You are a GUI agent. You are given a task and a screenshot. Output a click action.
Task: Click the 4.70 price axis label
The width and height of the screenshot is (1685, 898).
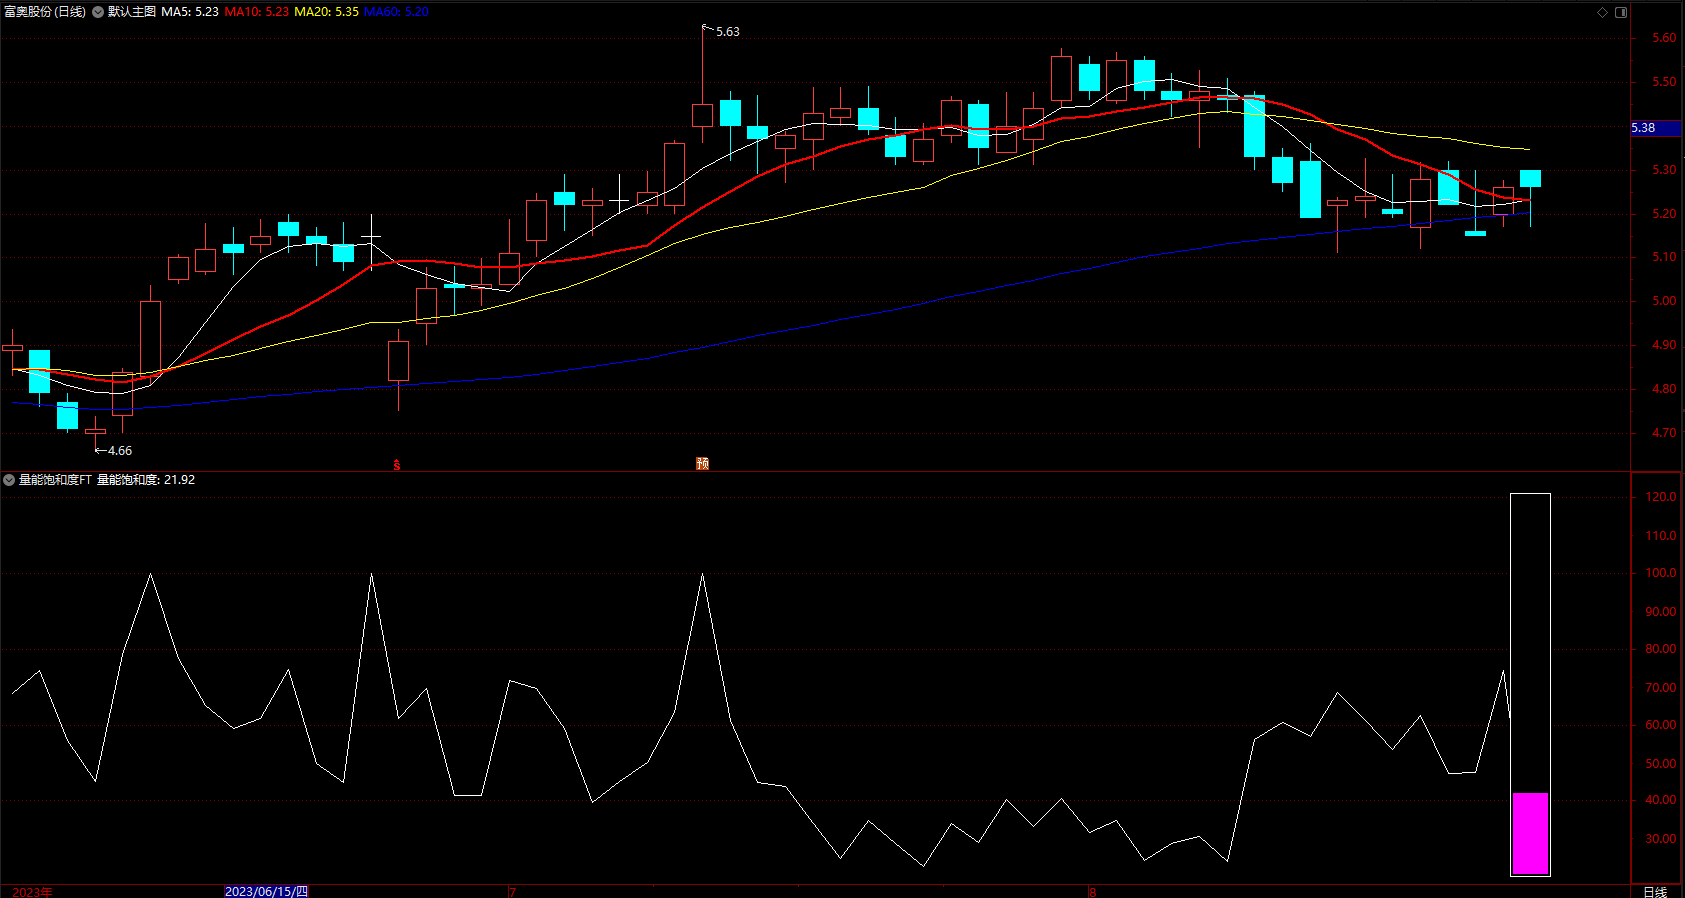[1664, 433]
